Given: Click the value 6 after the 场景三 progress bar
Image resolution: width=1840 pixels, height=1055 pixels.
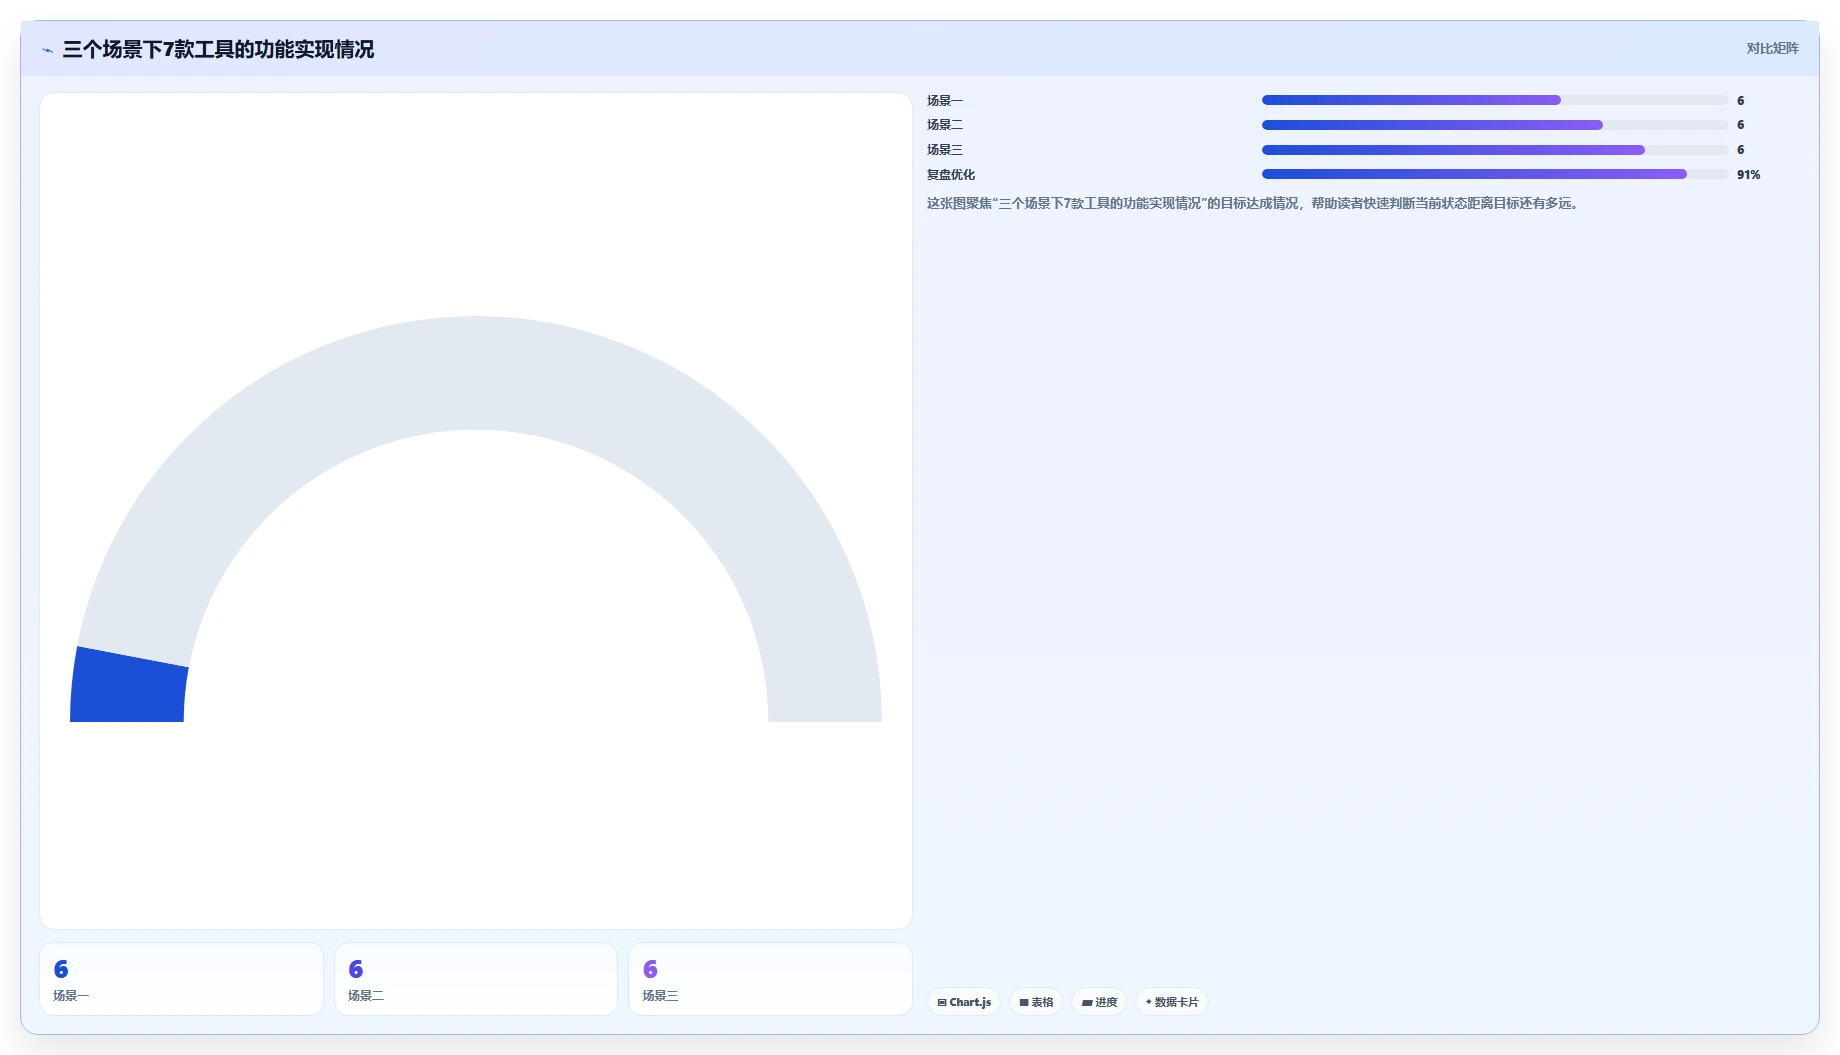Looking at the screenshot, I should click(x=1741, y=150).
